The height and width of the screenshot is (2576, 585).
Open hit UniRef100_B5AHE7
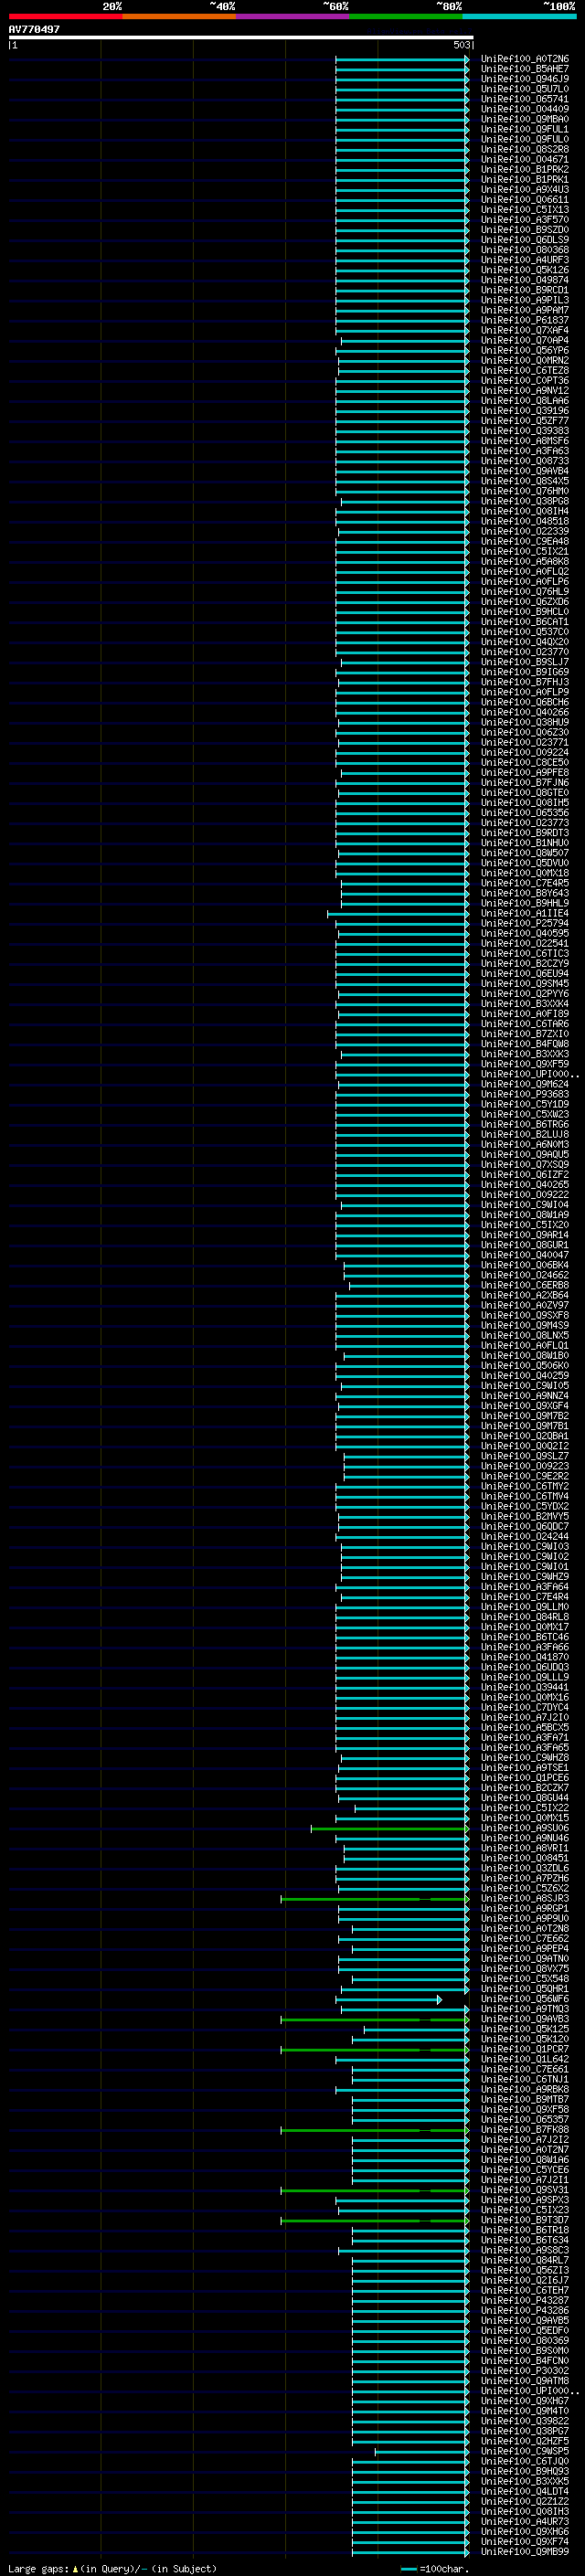pyautogui.click(x=525, y=69)
